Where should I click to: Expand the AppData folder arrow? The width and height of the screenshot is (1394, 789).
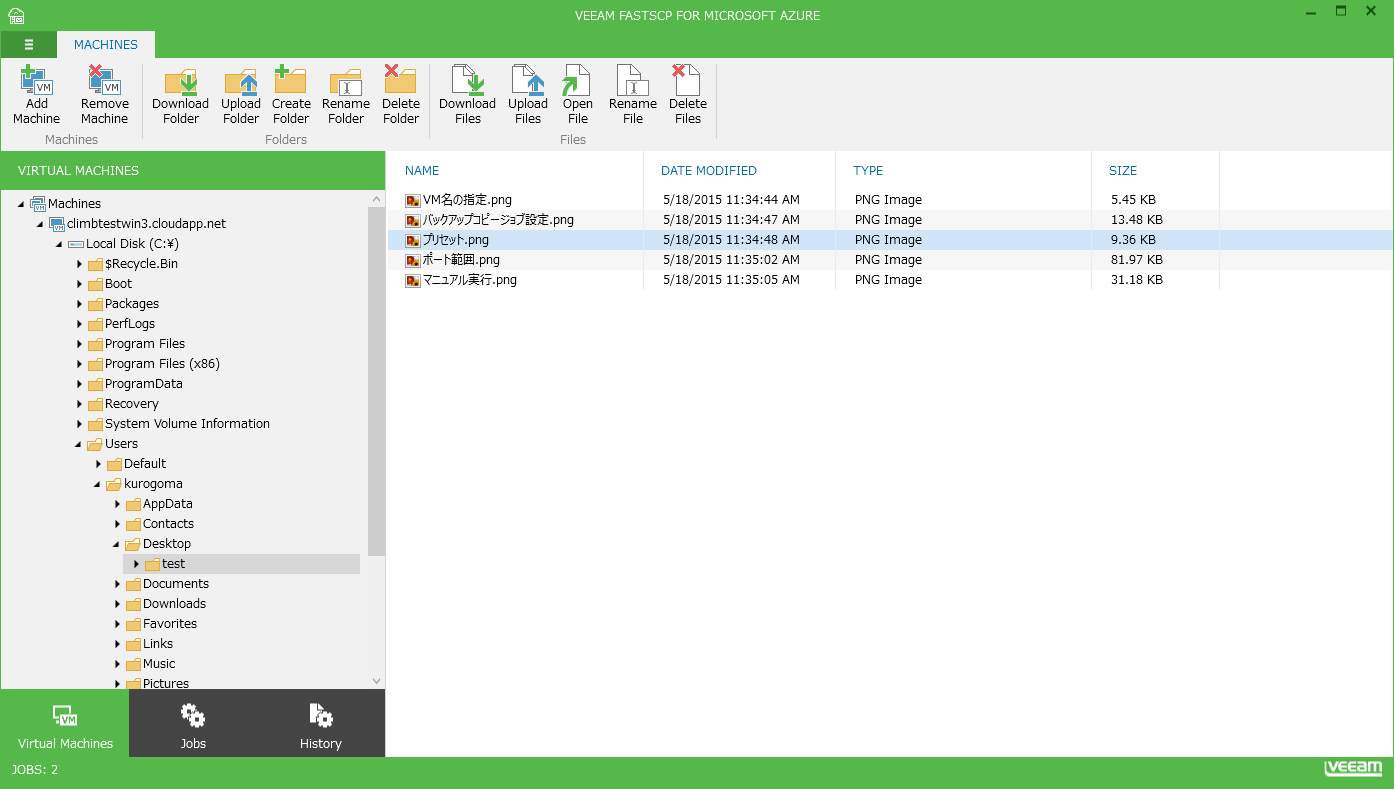point(117,504)
